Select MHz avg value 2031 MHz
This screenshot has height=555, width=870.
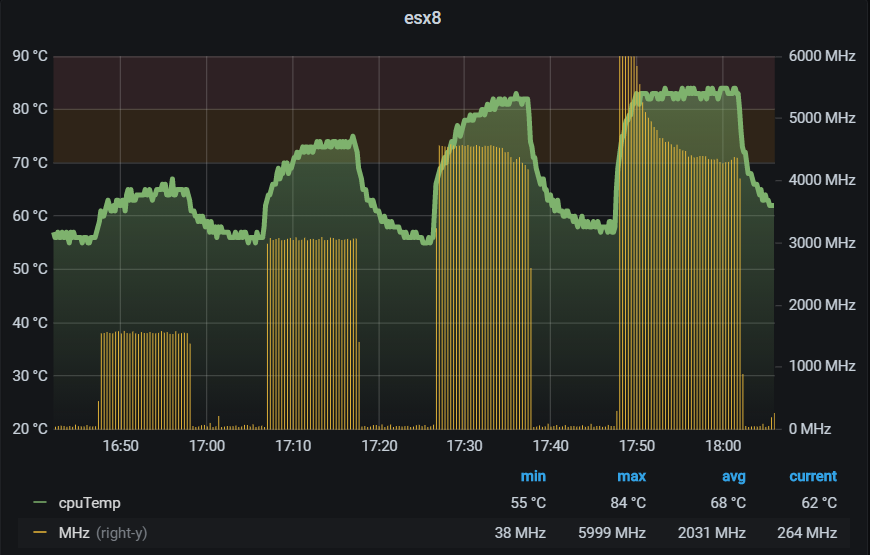click(x=711, y=533)
